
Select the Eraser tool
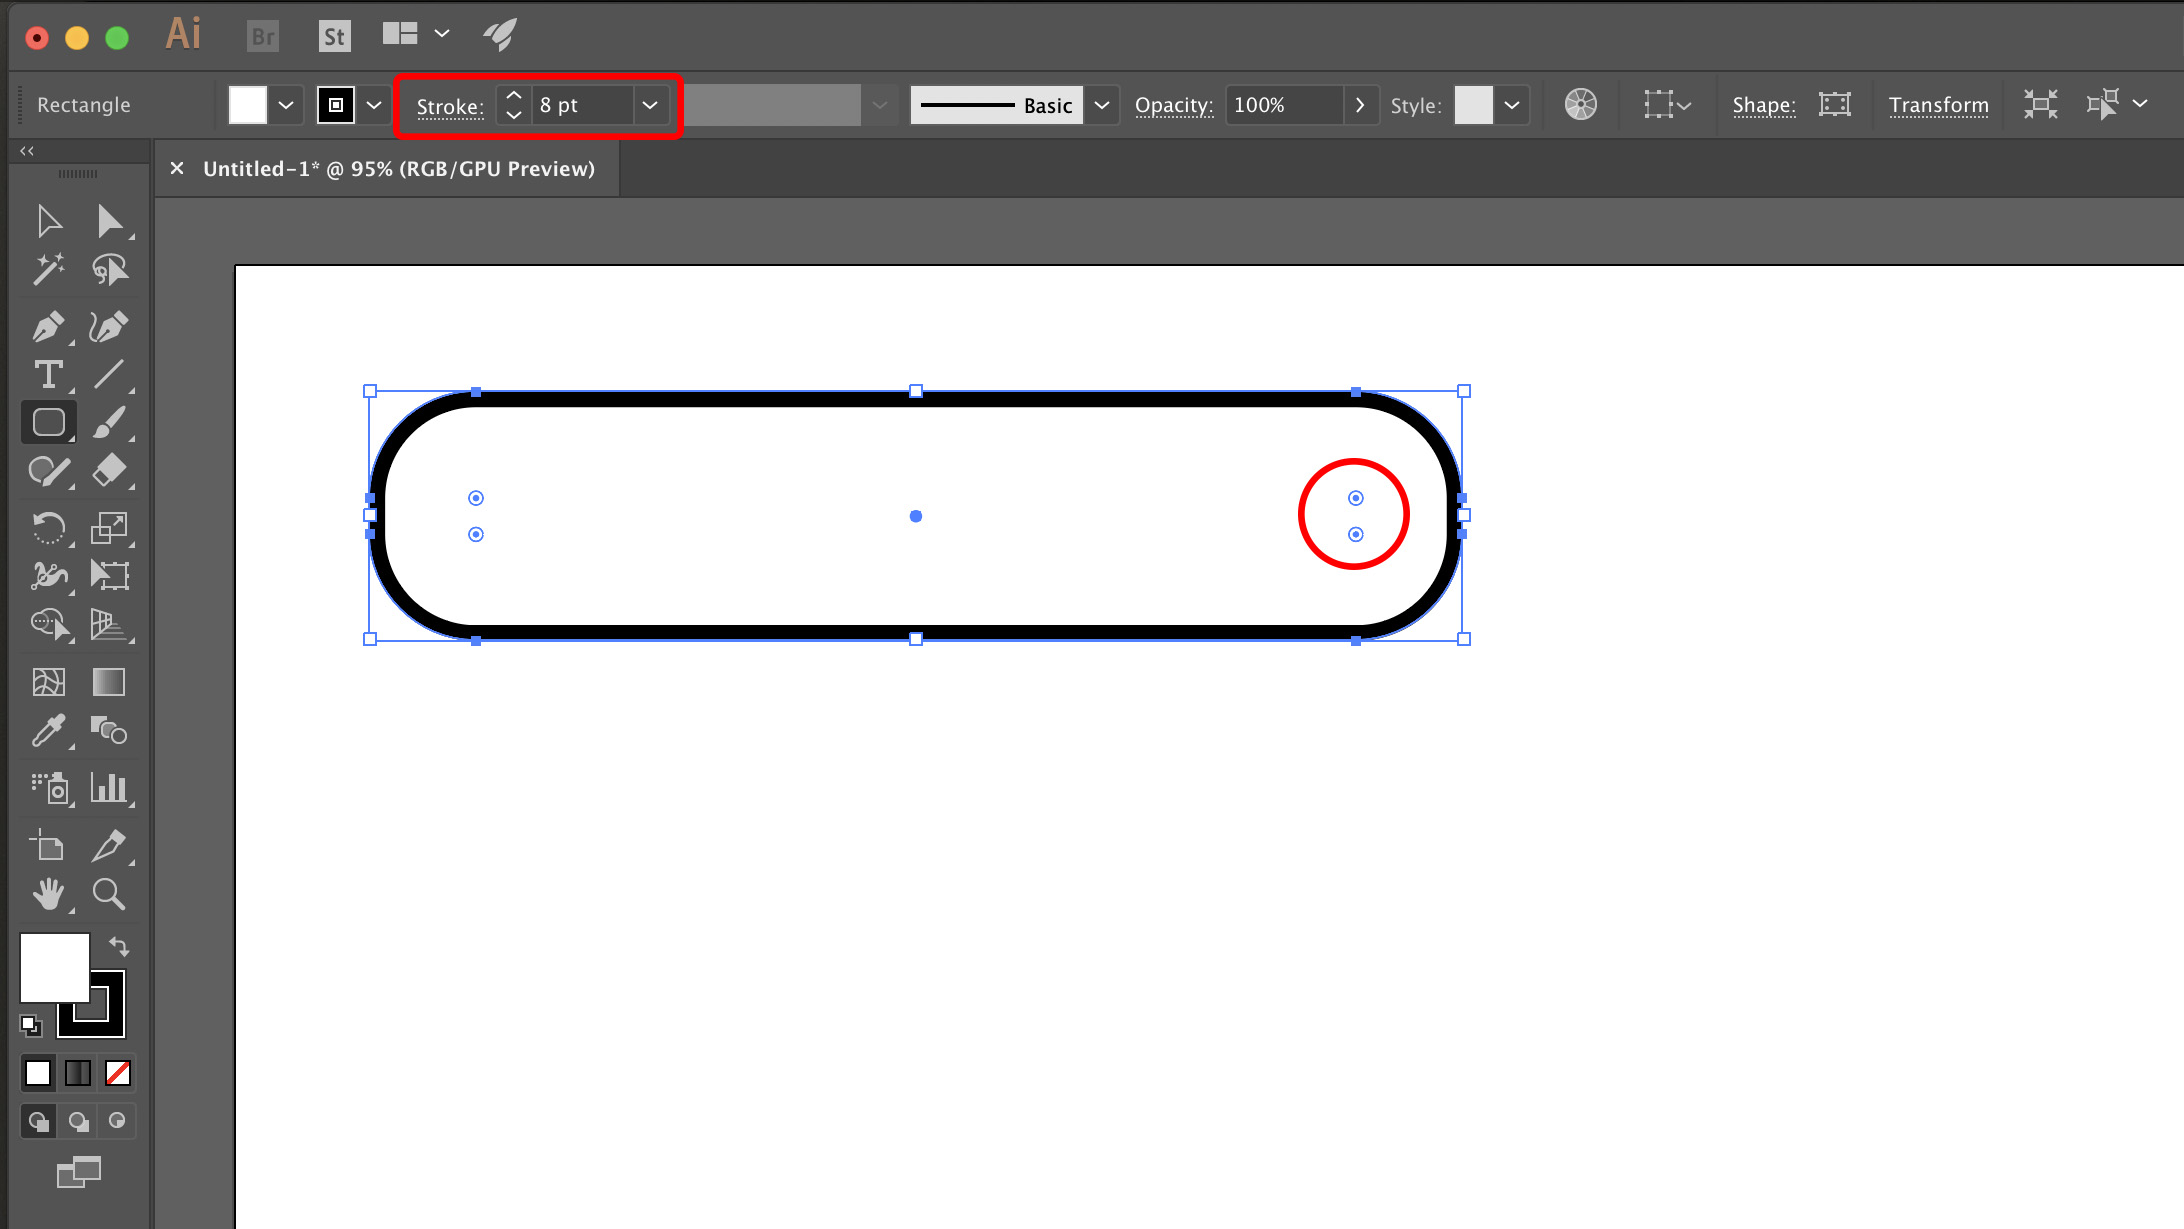pyautogui.click(x=110, y=471)
